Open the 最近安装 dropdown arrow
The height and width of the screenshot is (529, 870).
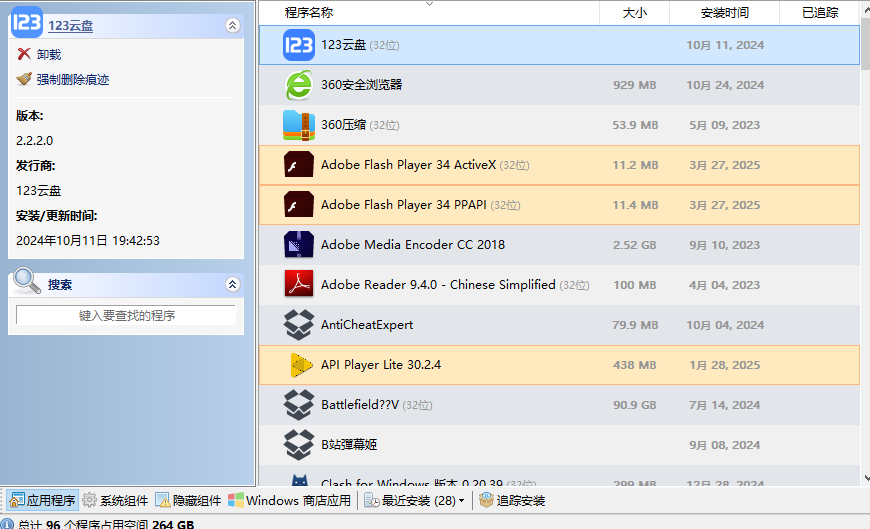click(x=461, y=501)
